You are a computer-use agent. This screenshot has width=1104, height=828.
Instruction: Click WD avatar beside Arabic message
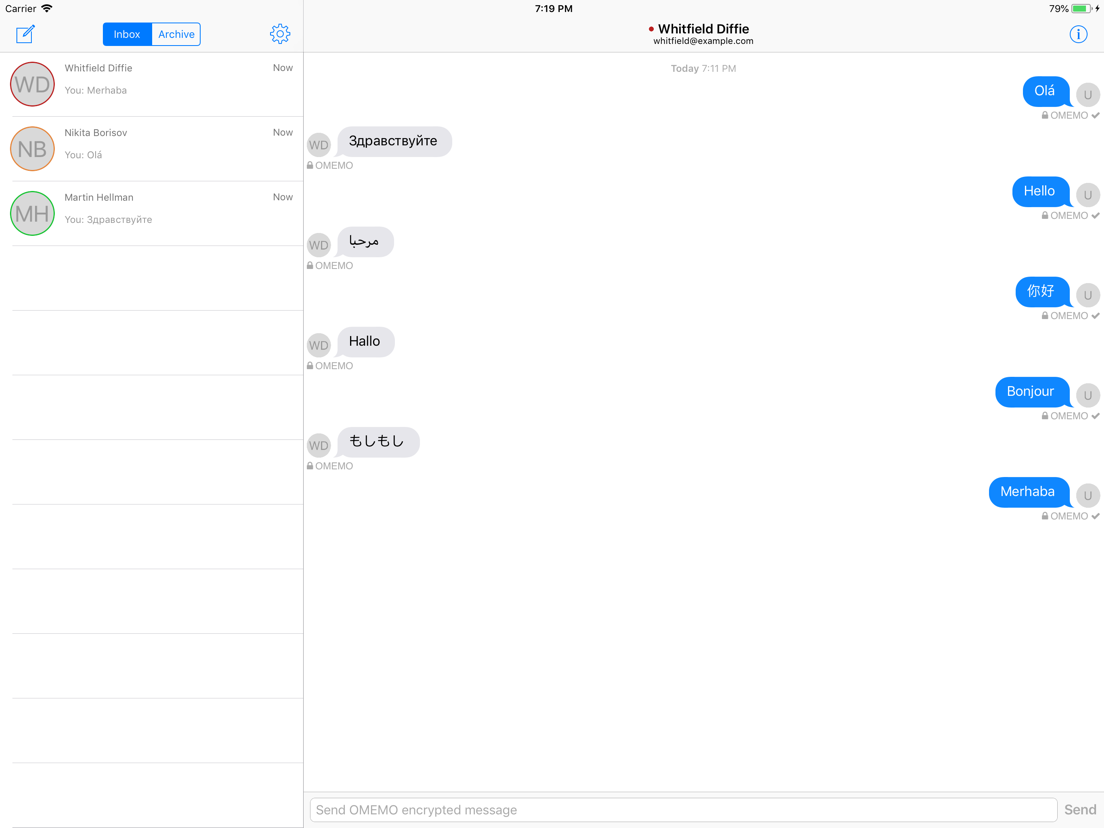point(319,245)
